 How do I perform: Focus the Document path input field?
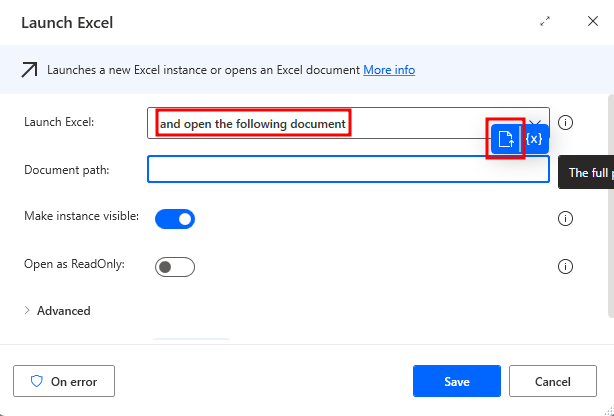click(348, 169)
